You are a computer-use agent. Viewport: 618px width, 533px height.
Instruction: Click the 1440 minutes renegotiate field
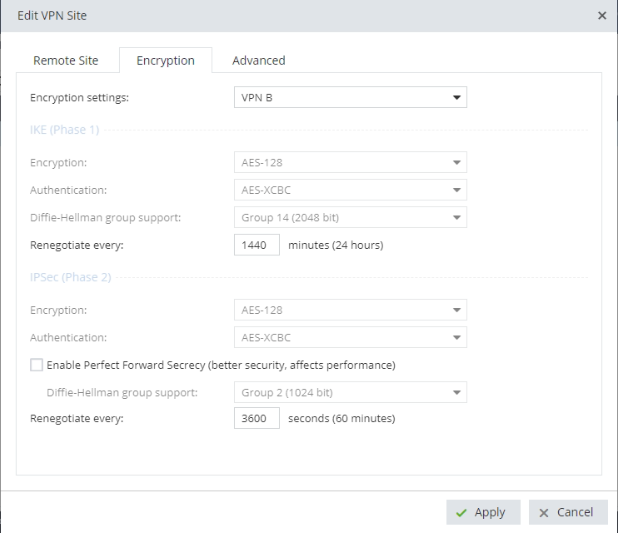pyautogui.click(x=257, y=244)
